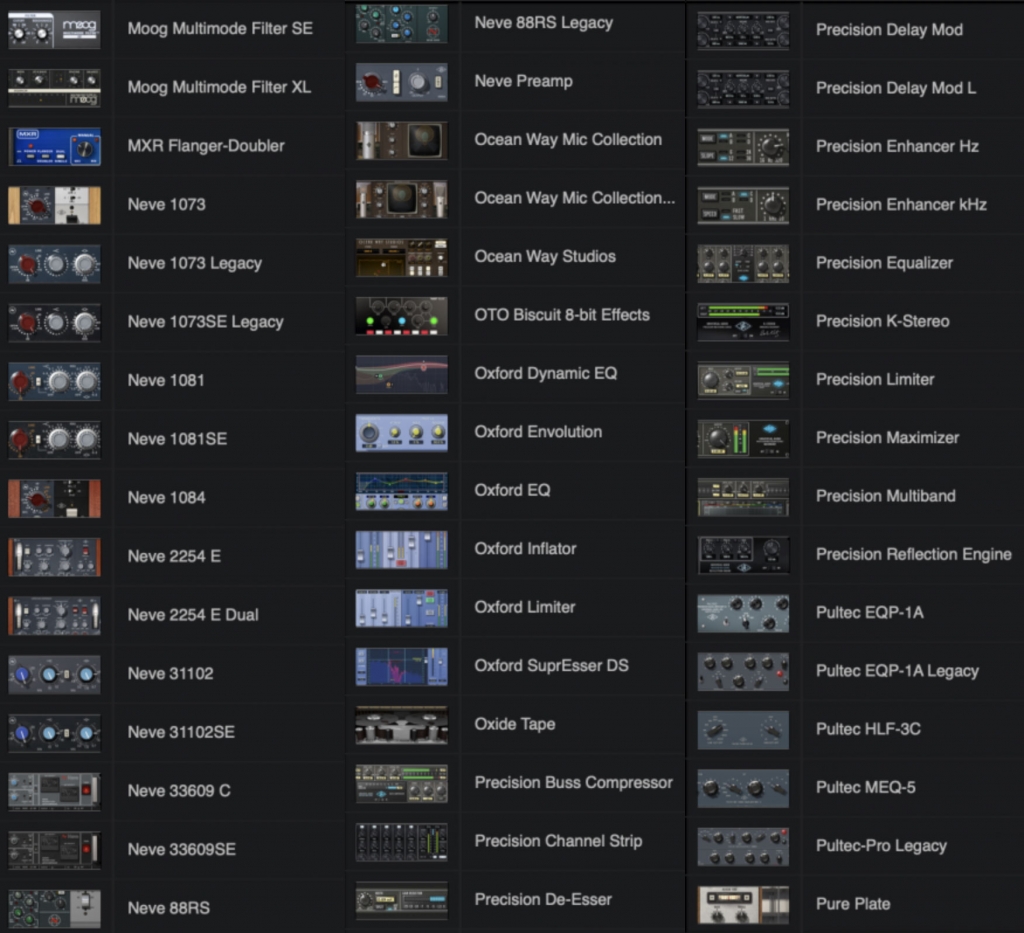Screen dimensions: 1024x933
Task: Click the Pure Plate reverb thumbnail
Action: [744, 904]
